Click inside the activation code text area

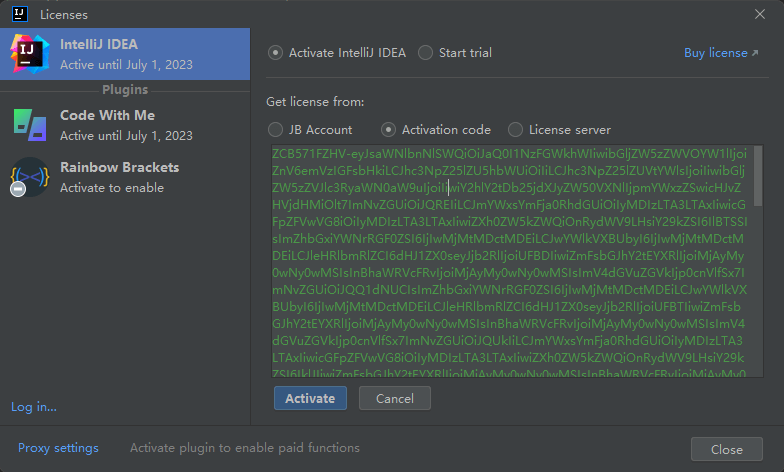point(510,260)
